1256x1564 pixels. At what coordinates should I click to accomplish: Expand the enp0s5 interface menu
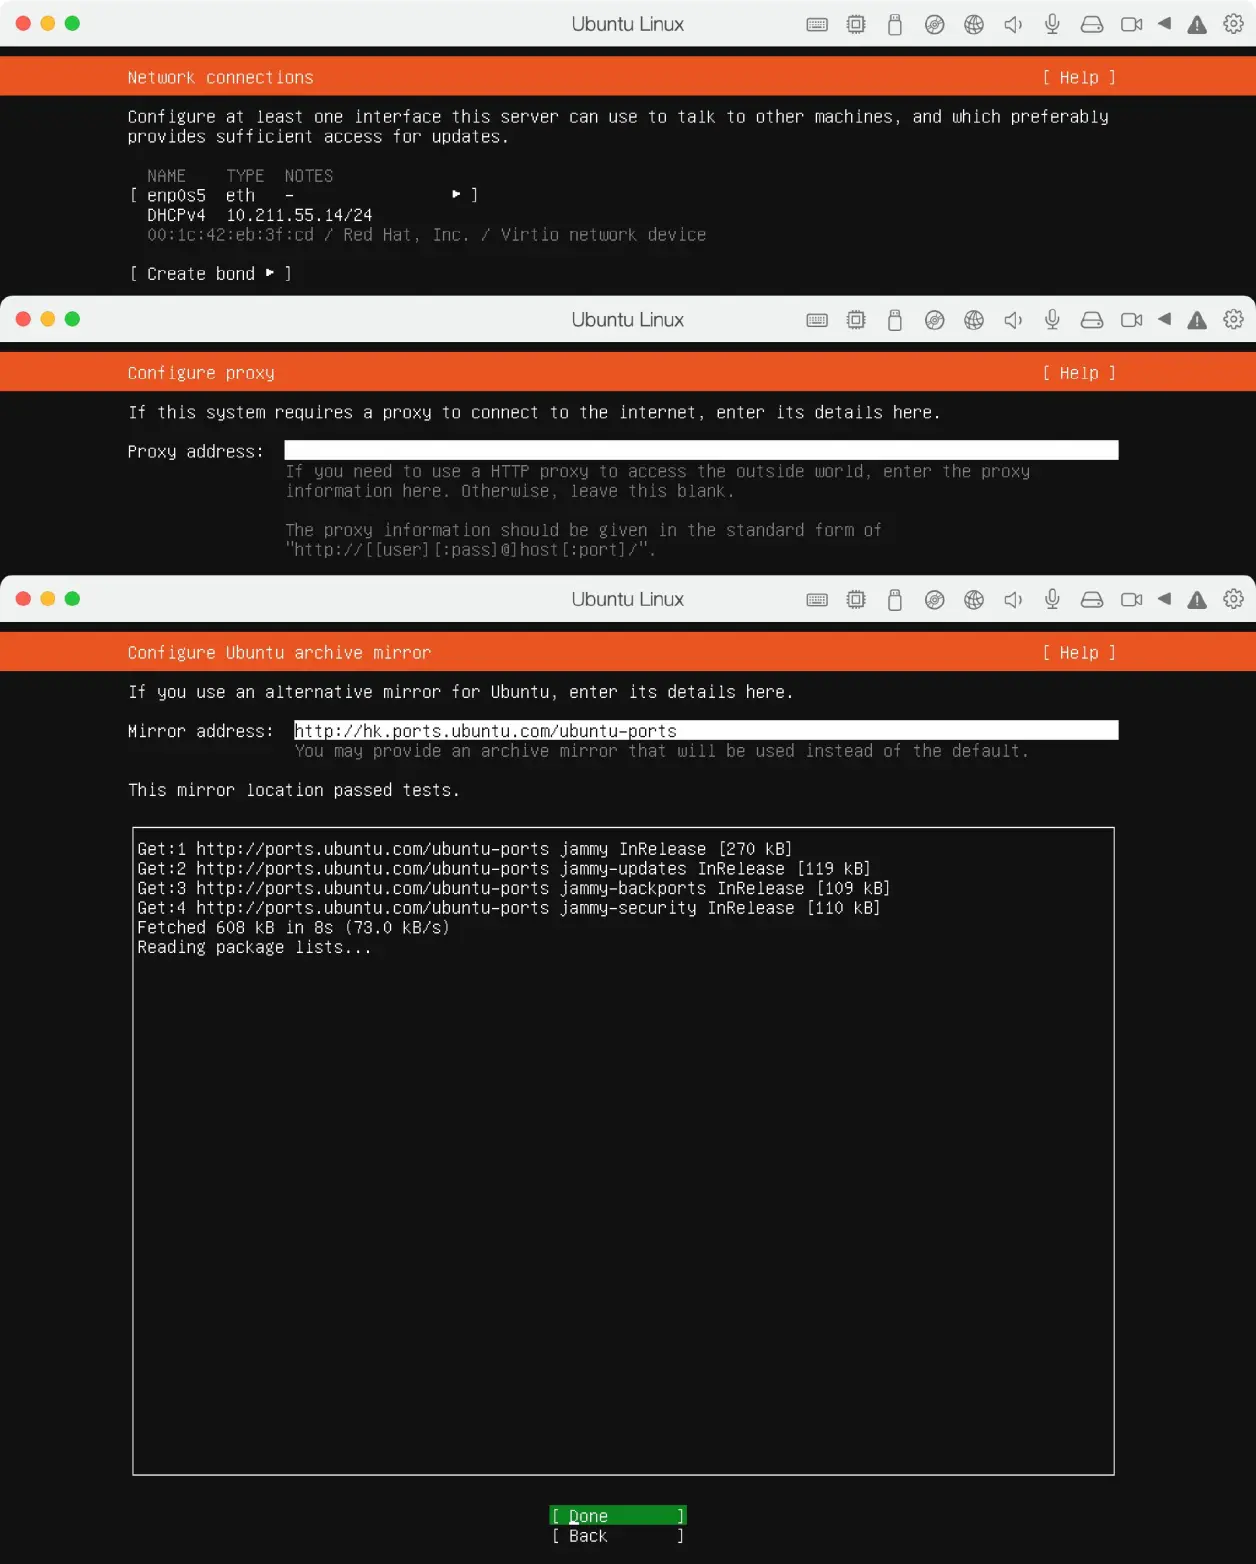(304, 195)
